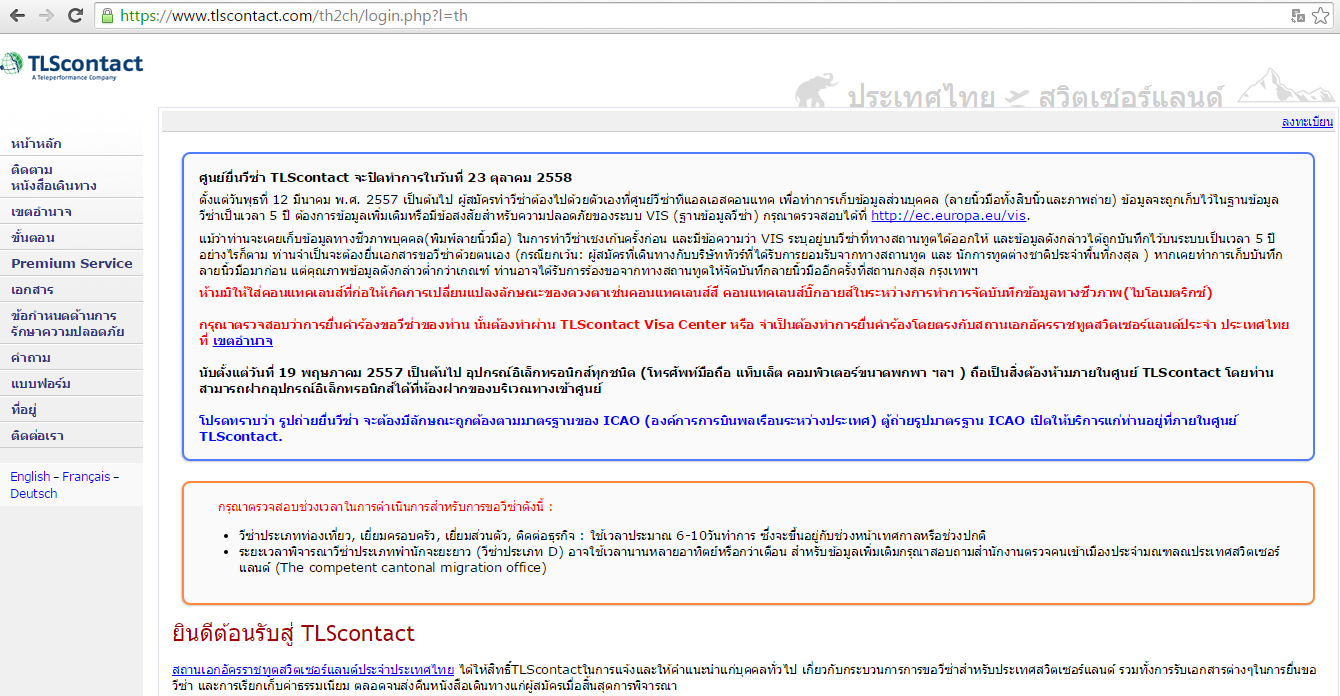The width and height of the screenshot is (1340, 696).
Task: Click the competent cantonal migration office bullet
Action: 760,559
